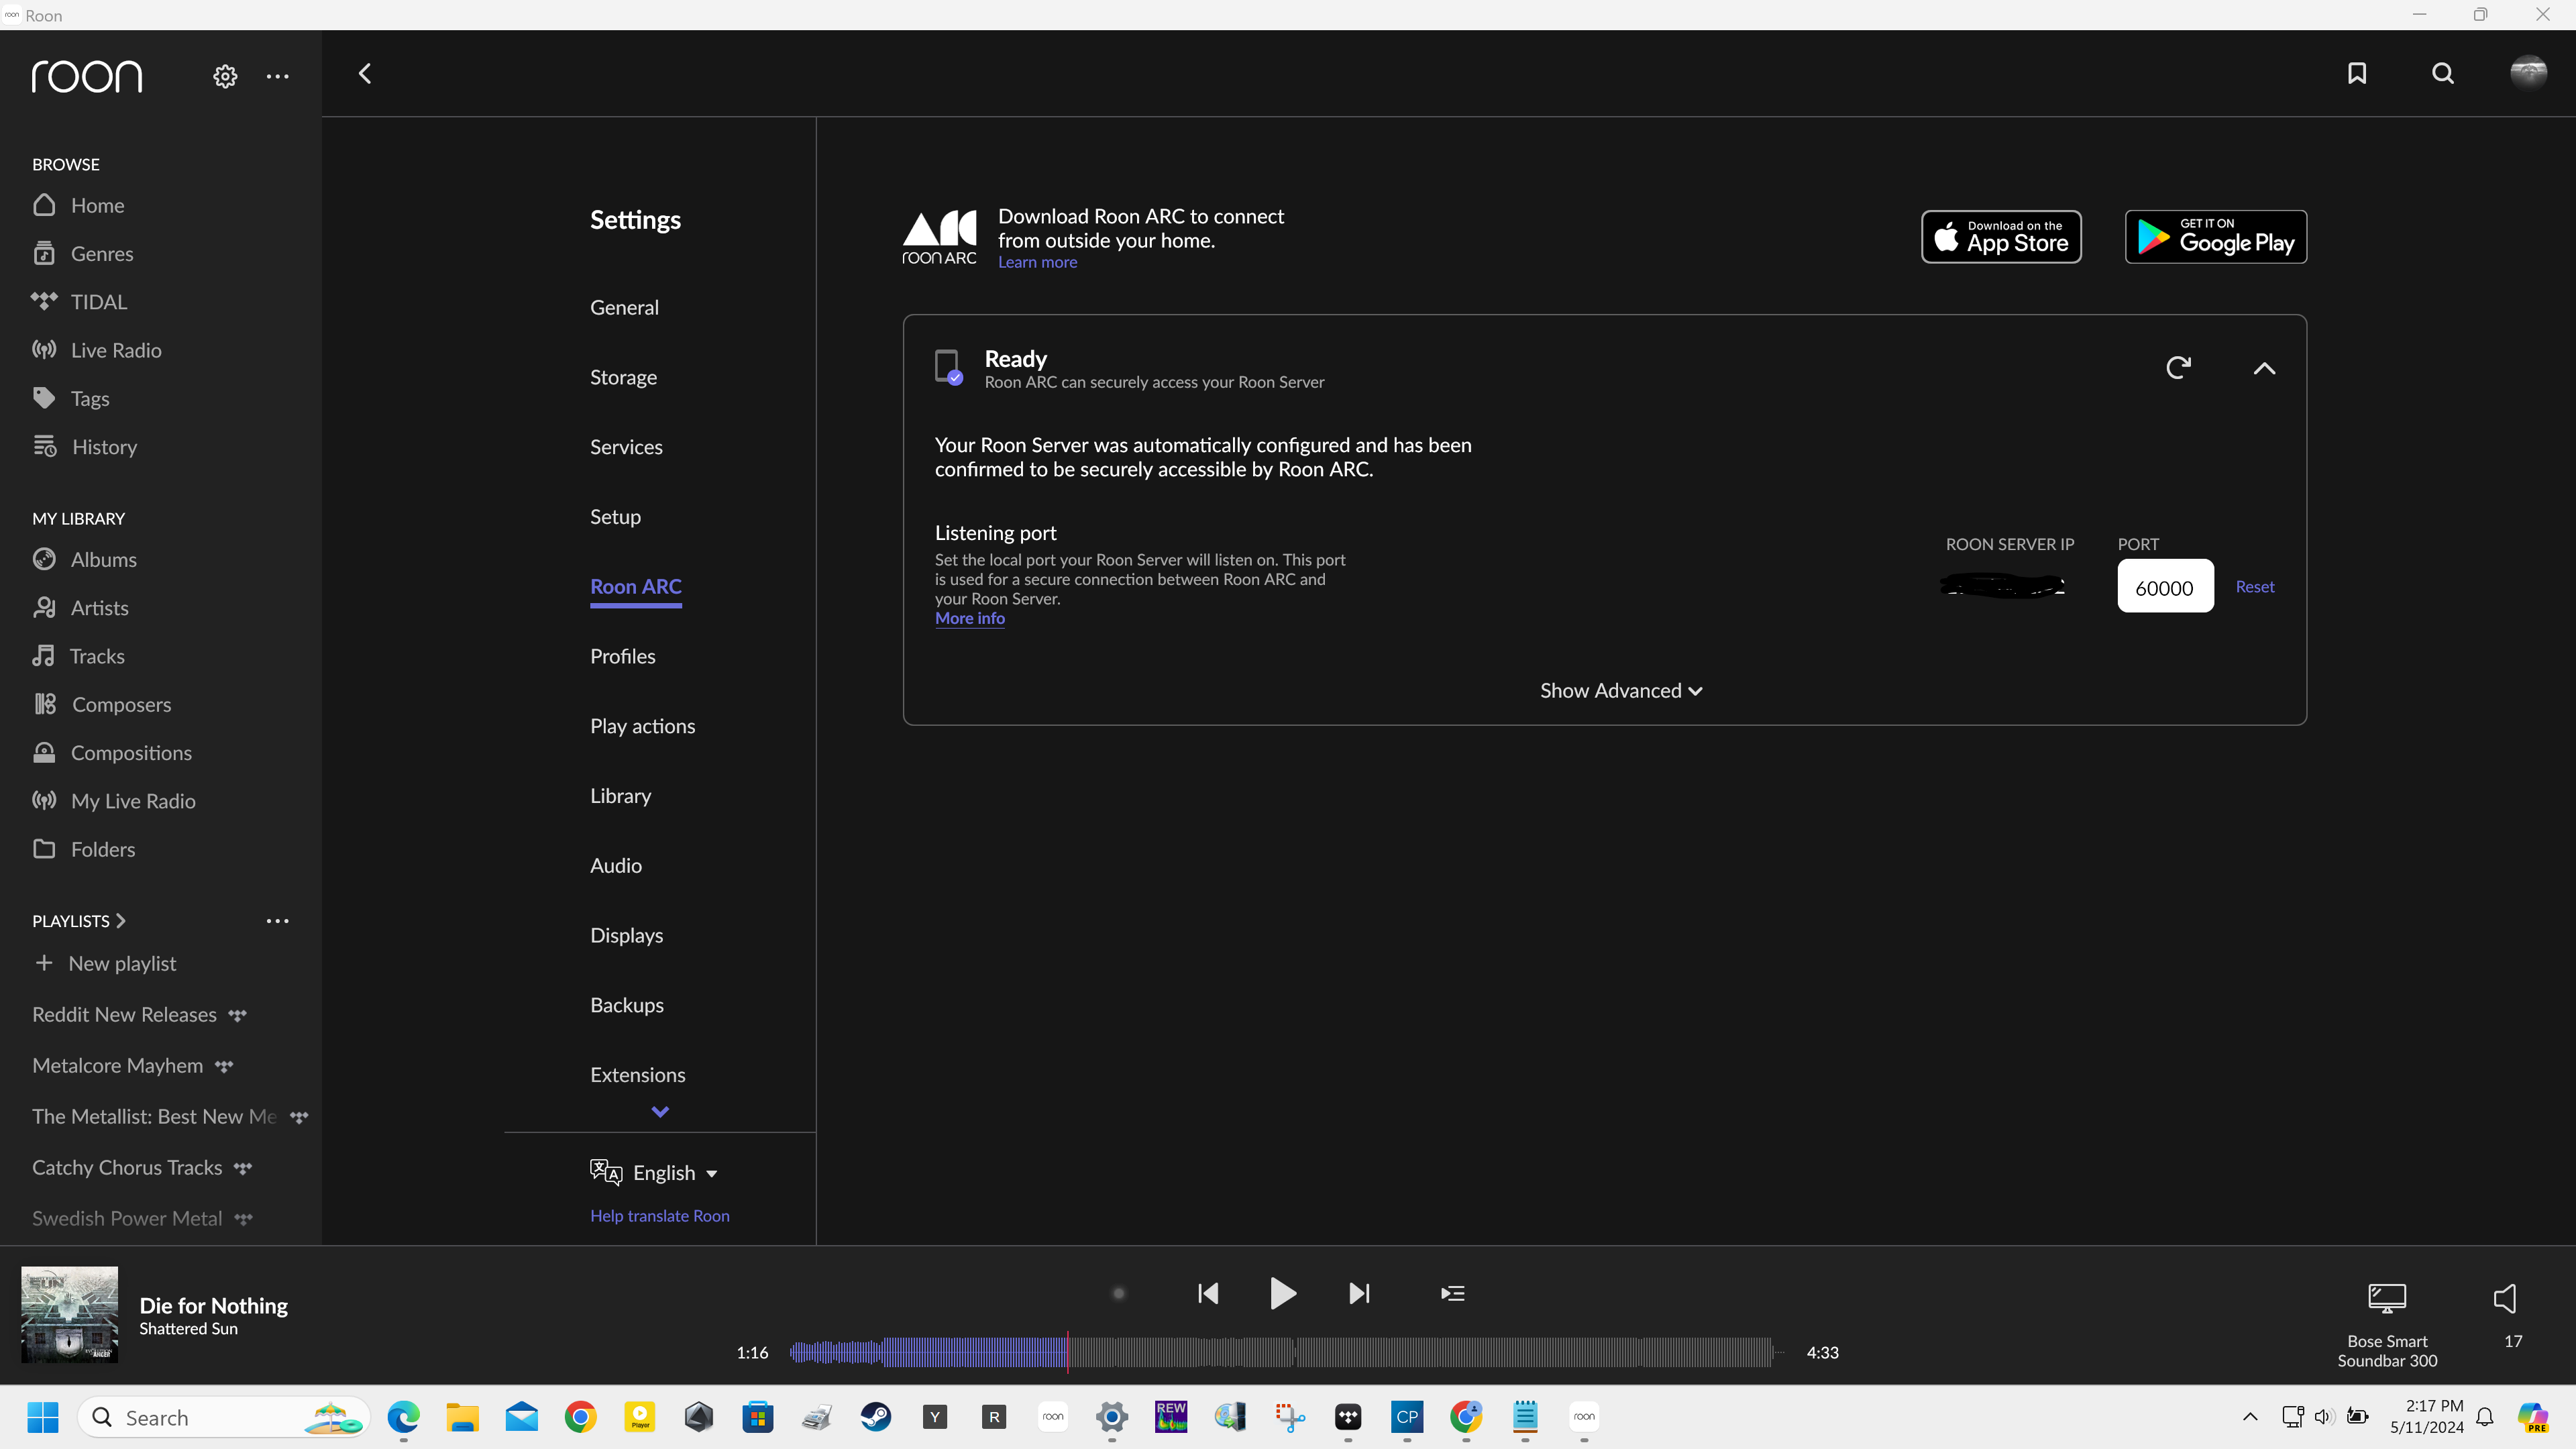2576x1449 pixels.
Task: Open the More info link
Action: [969, 618]
